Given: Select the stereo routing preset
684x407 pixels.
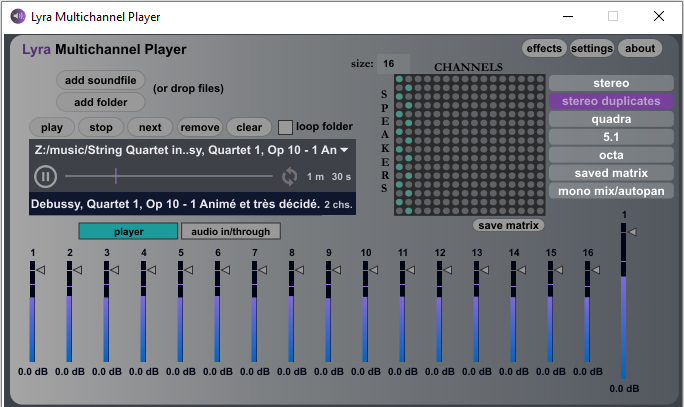Looking at the screenshot, I should (x=611, y=83).
